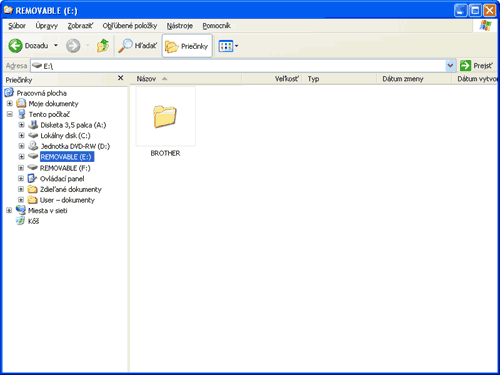Click the green Dozadu back arrow icon
Image resolution: width=500 pixels, height=375 pixels.
click(15, 46)
